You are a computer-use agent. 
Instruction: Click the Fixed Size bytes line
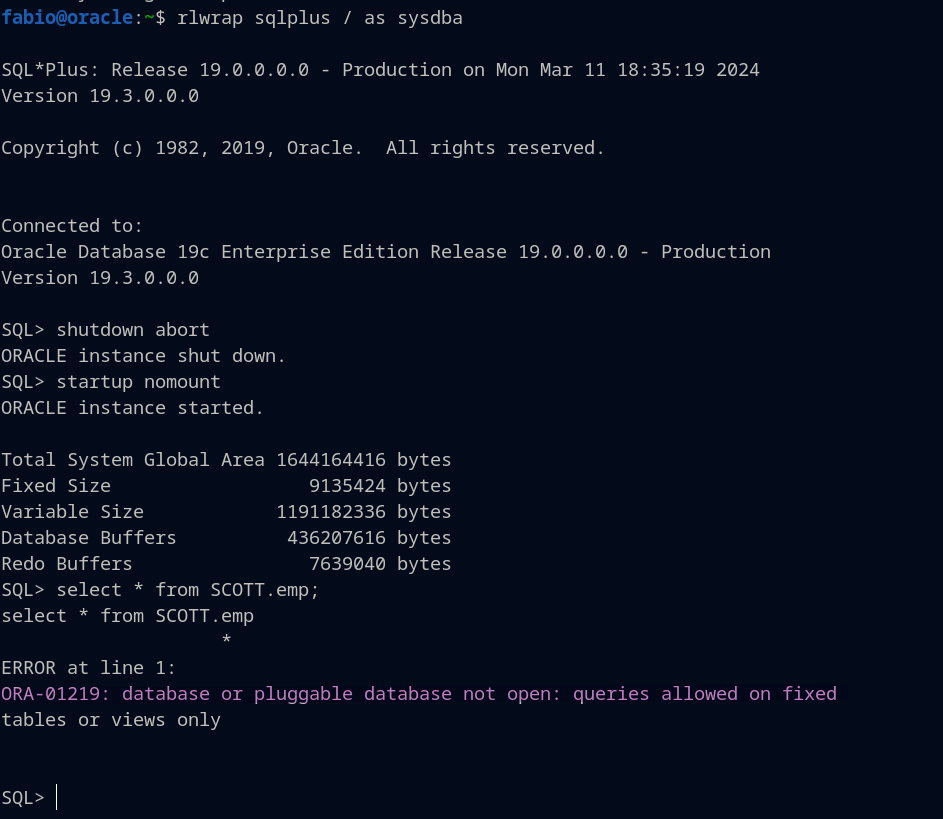point(226,486)
